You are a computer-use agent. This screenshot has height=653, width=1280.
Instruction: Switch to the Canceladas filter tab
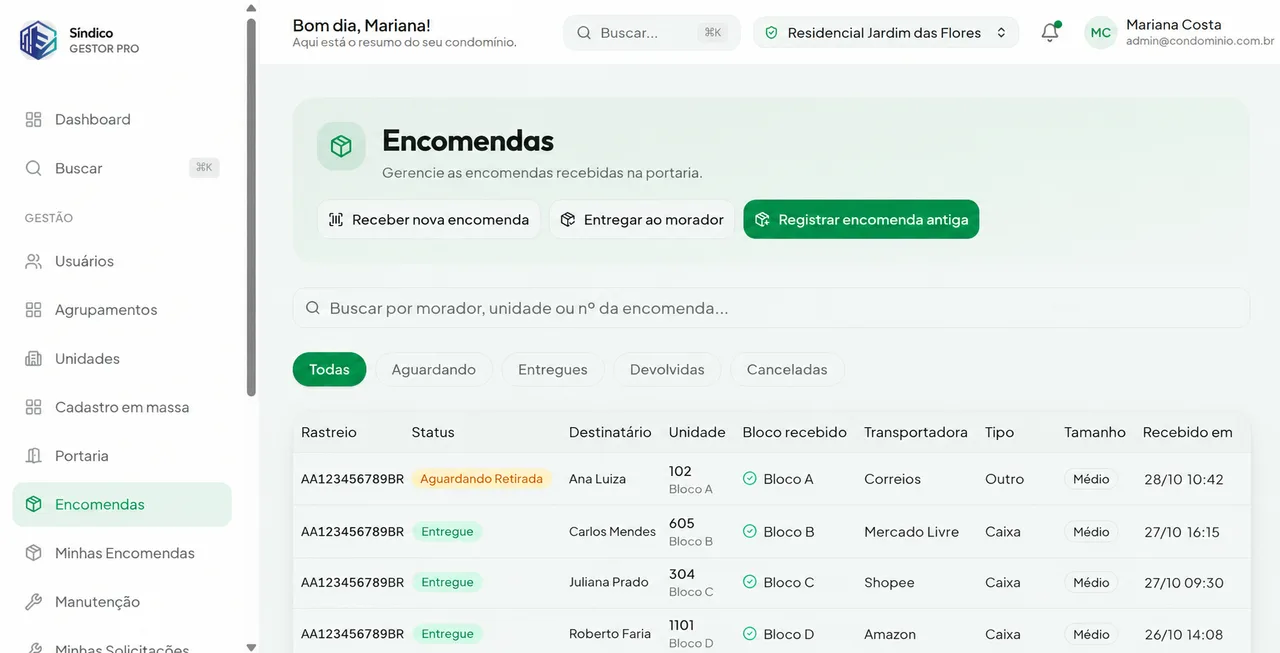pos(787,369)
